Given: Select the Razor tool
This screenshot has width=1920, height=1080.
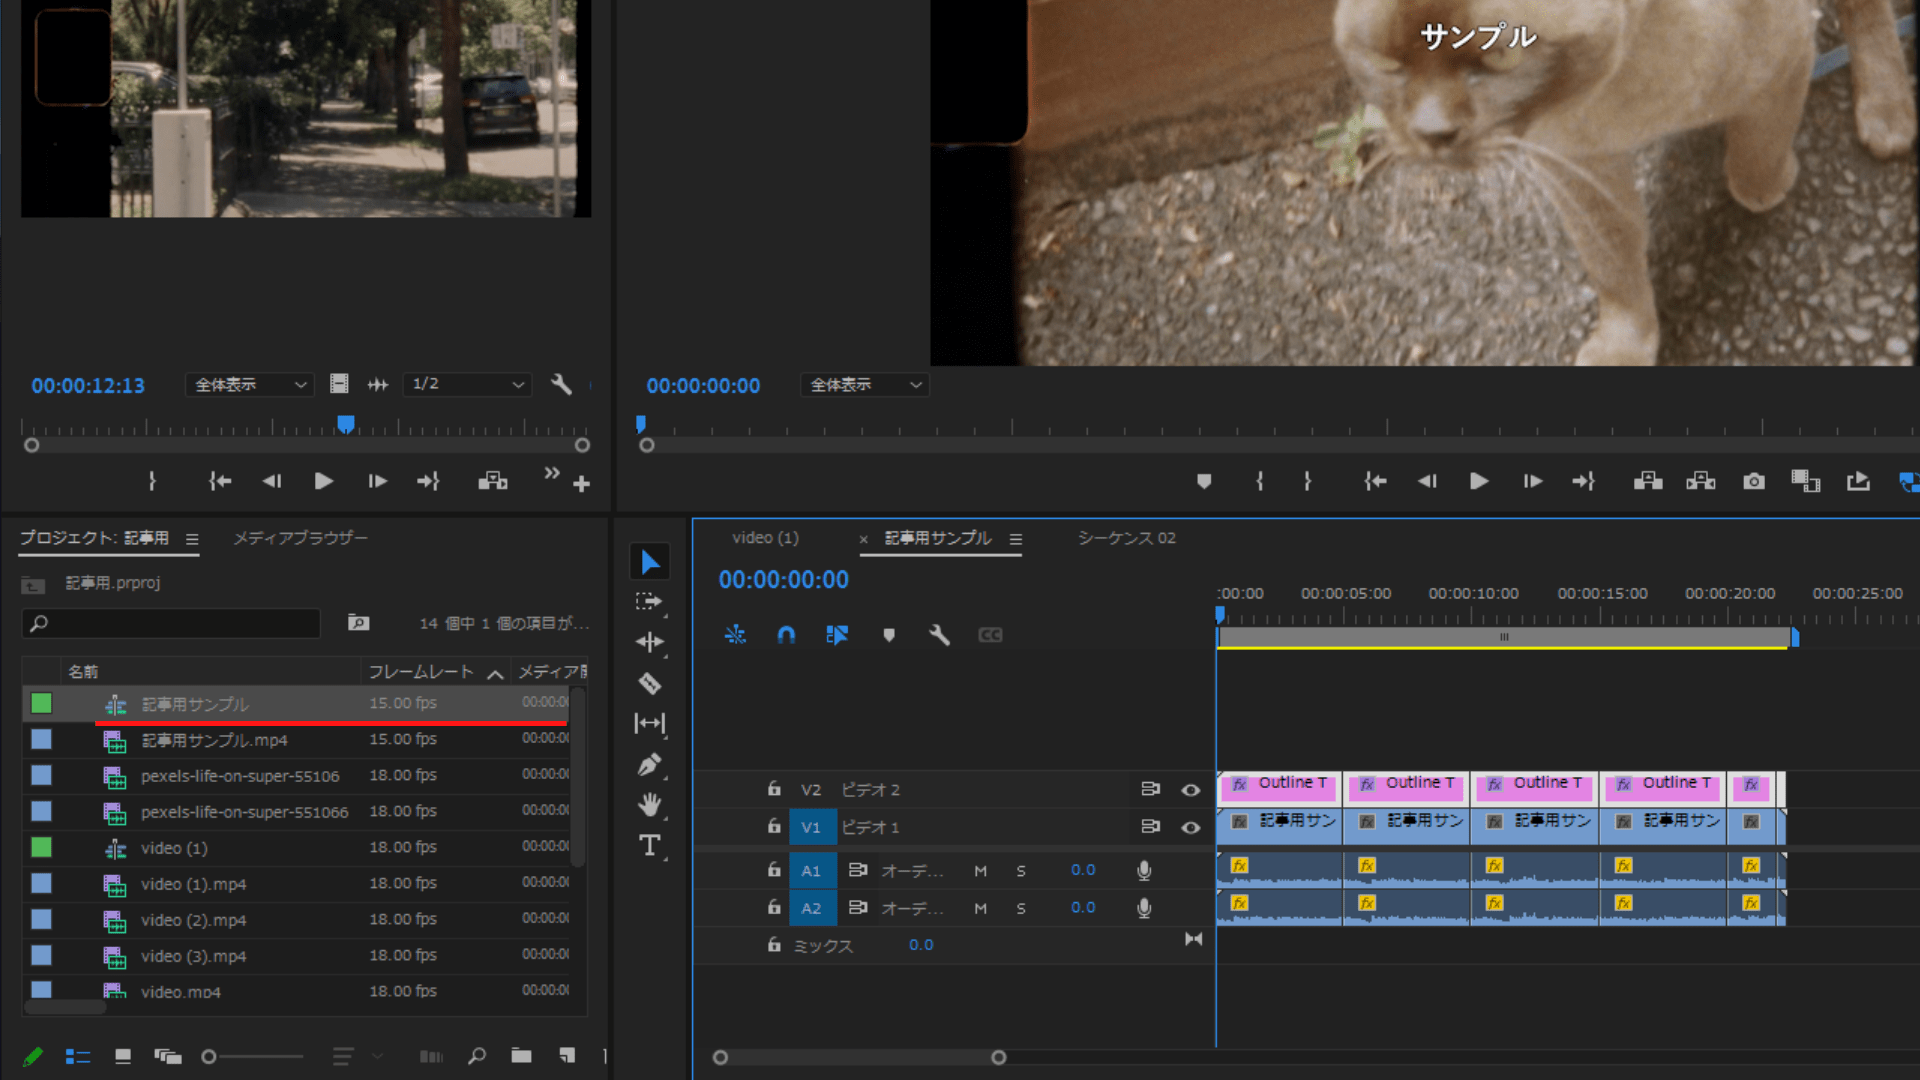Looking at the screenshot, I should 650,684.
